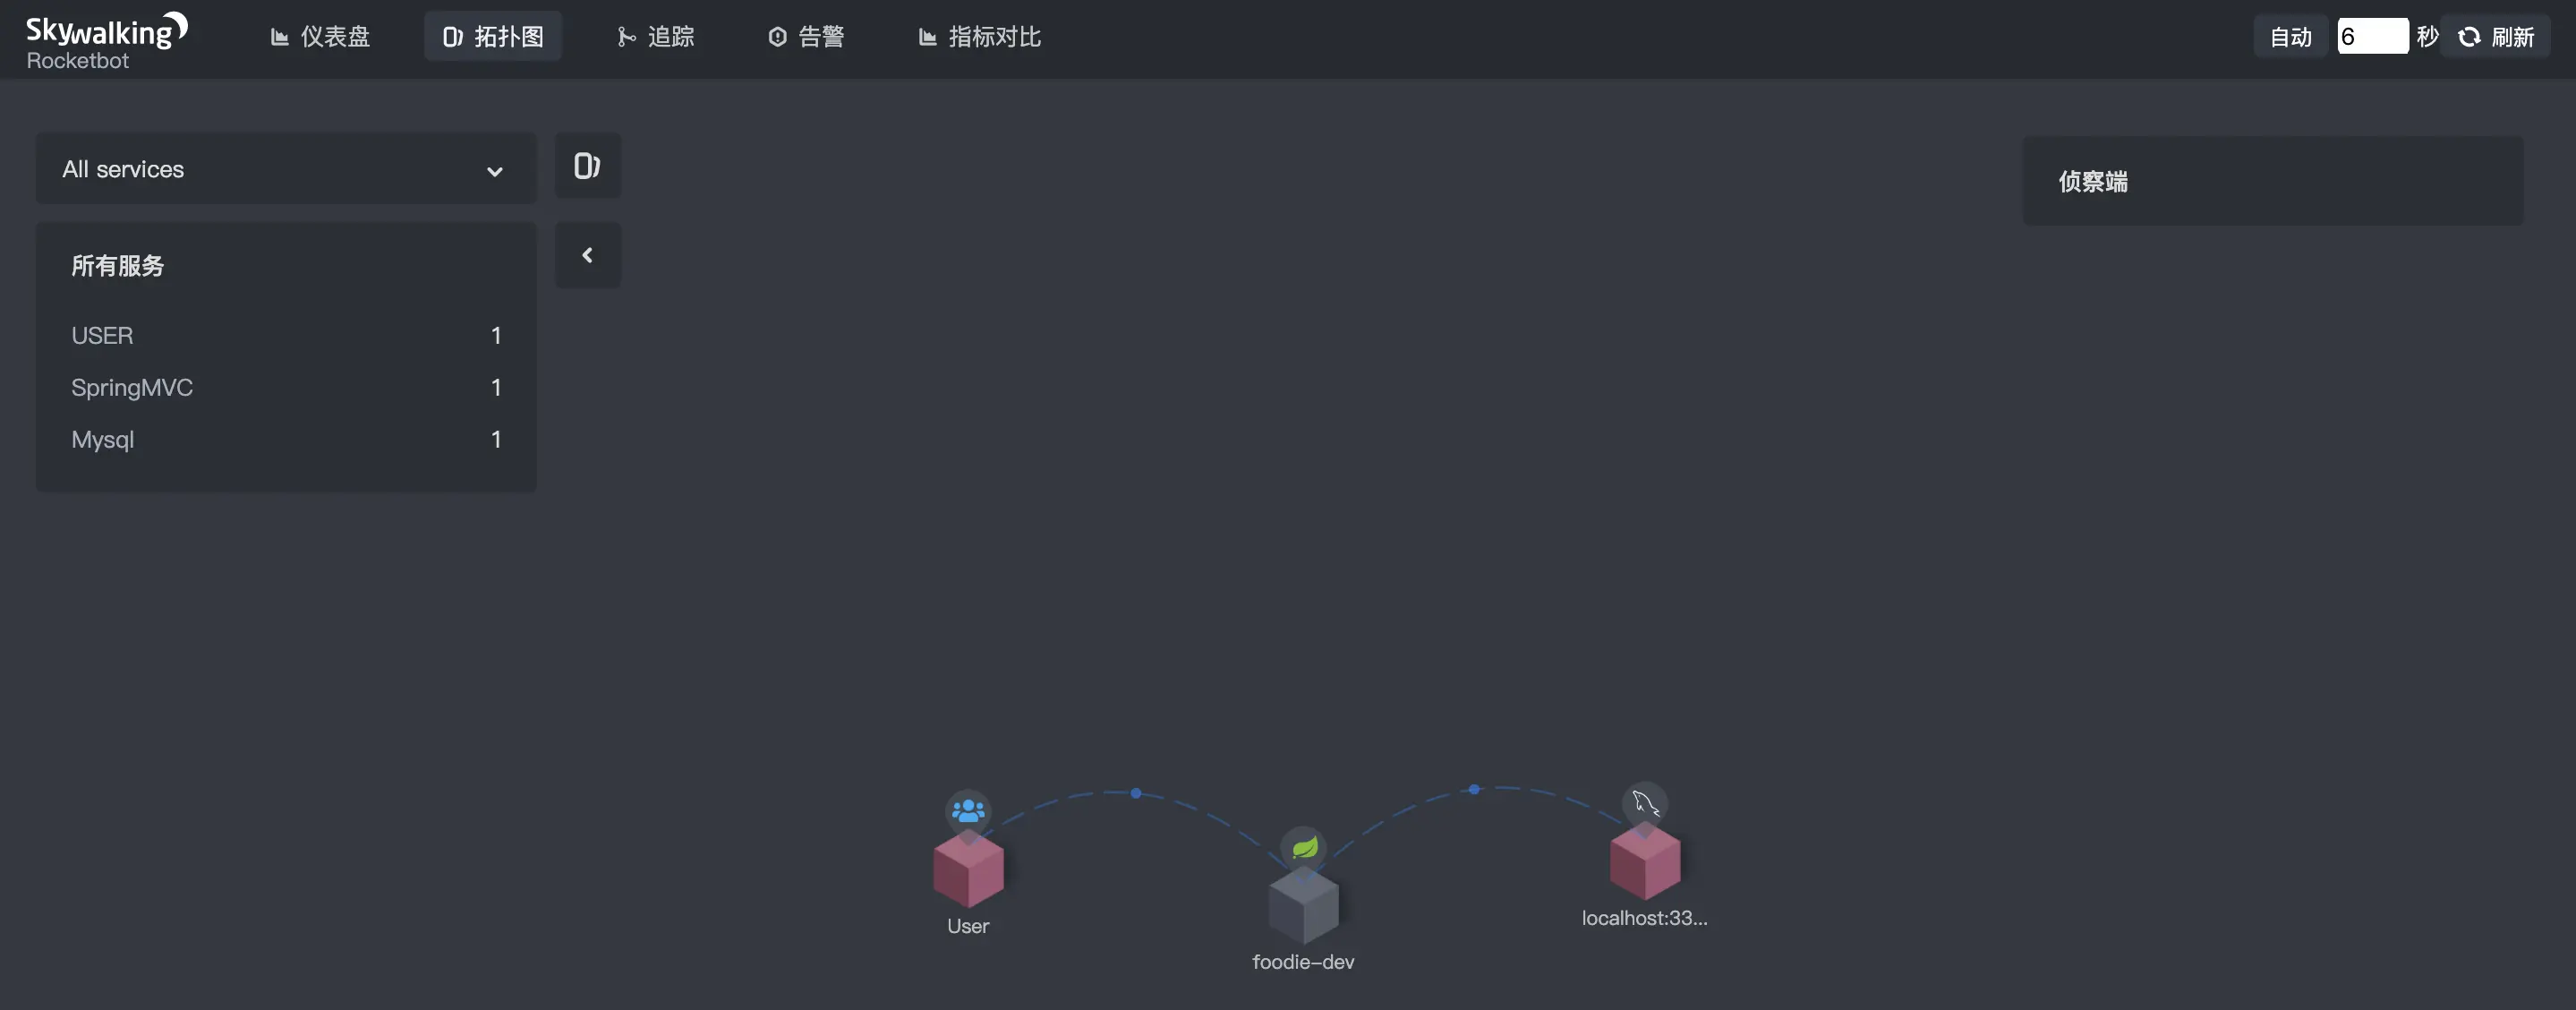Screen dimensions: 2576x1010
Task: Click the localhost MySQL cube node
Action: [1644, 862]
